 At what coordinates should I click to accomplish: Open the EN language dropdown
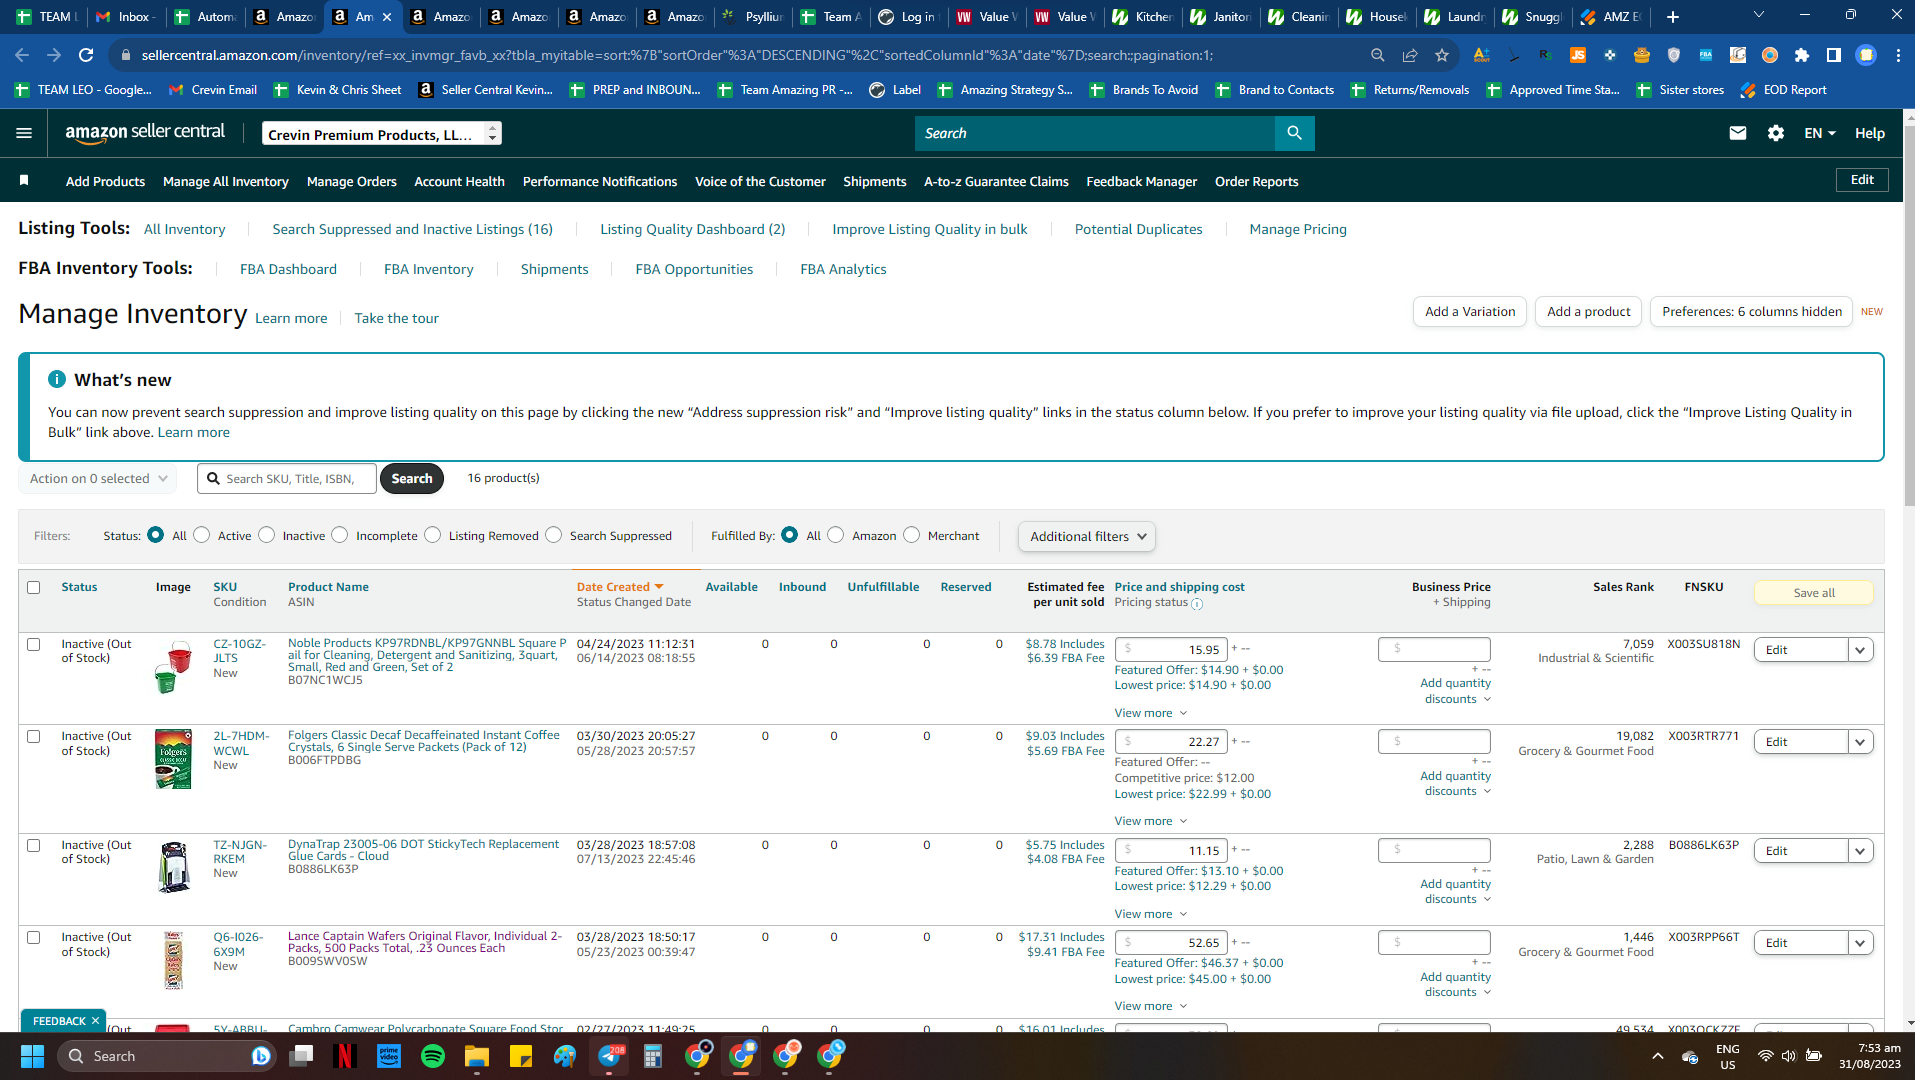coord(1820,133)
